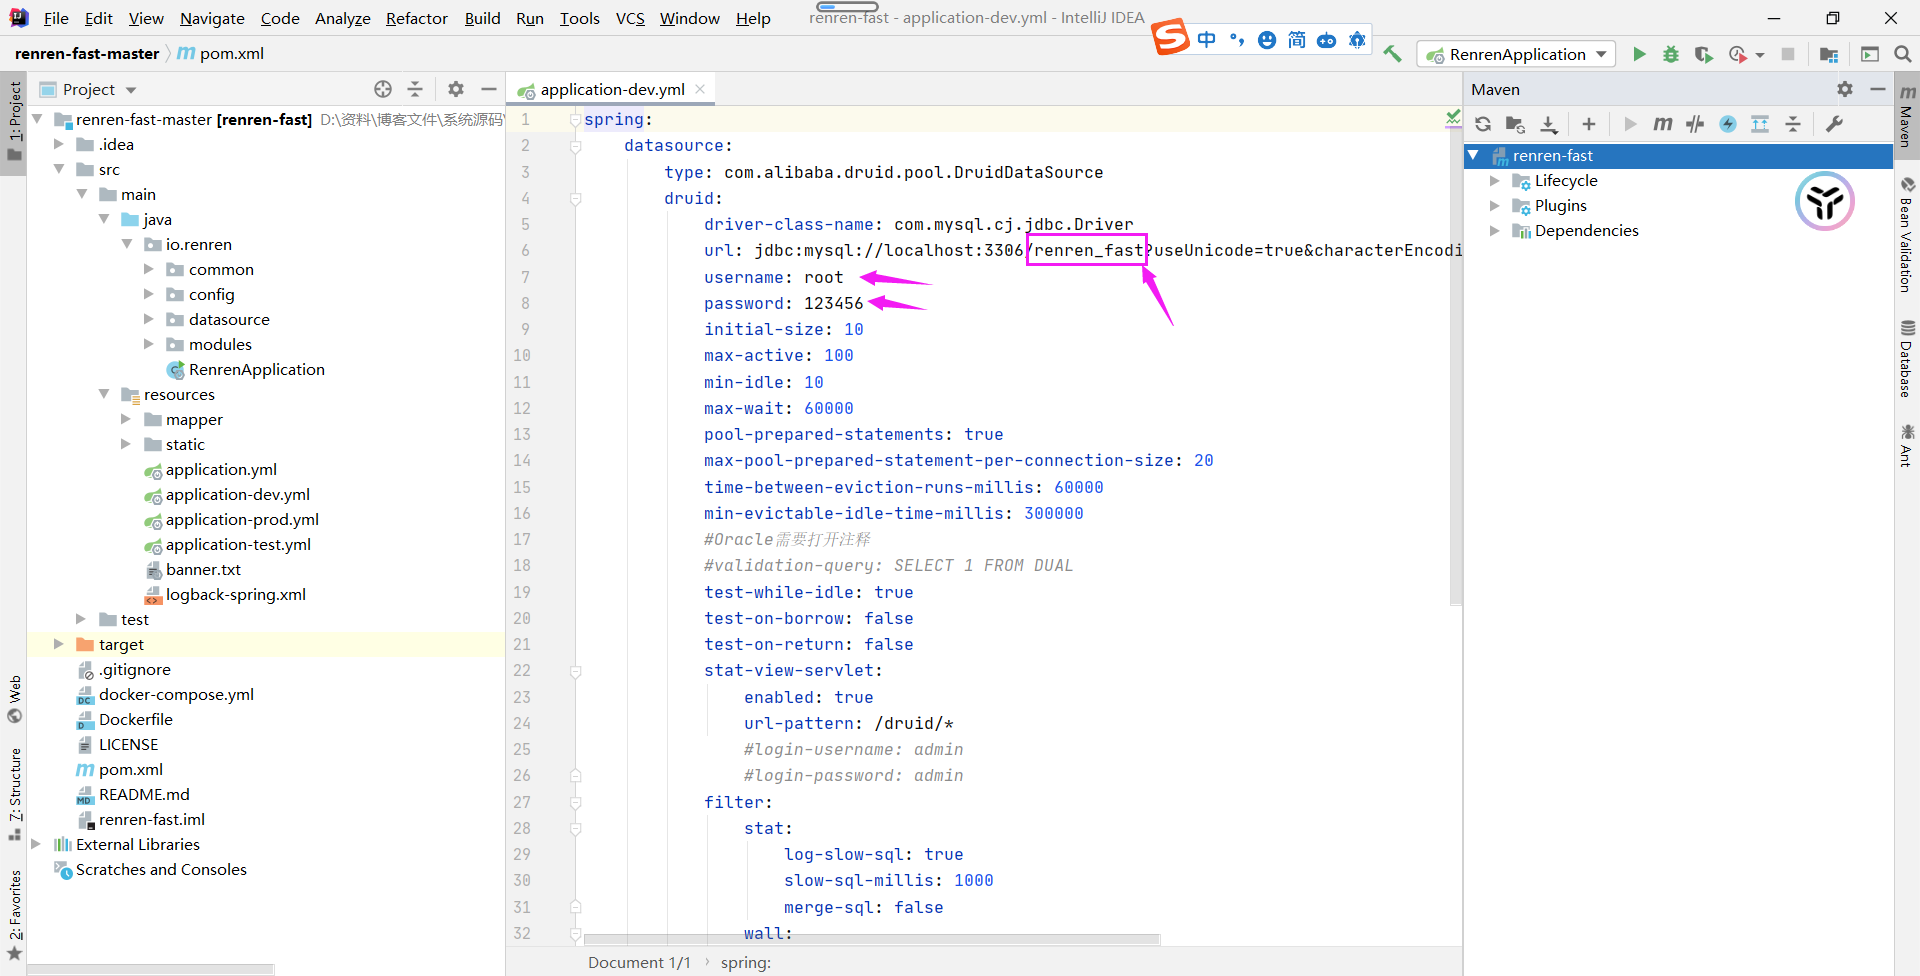Screen dimensions: 1920x976
Task: Fold the datasource block at line 2
Action: [x=575, y=146]
